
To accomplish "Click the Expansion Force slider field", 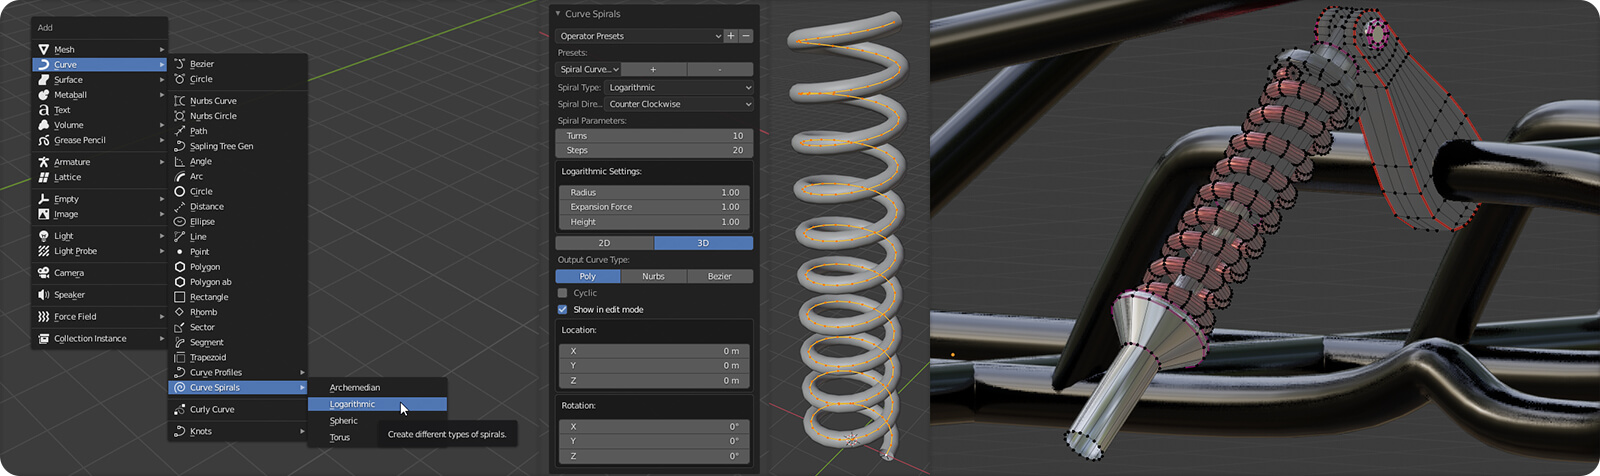I will click(x=654, y=207).
